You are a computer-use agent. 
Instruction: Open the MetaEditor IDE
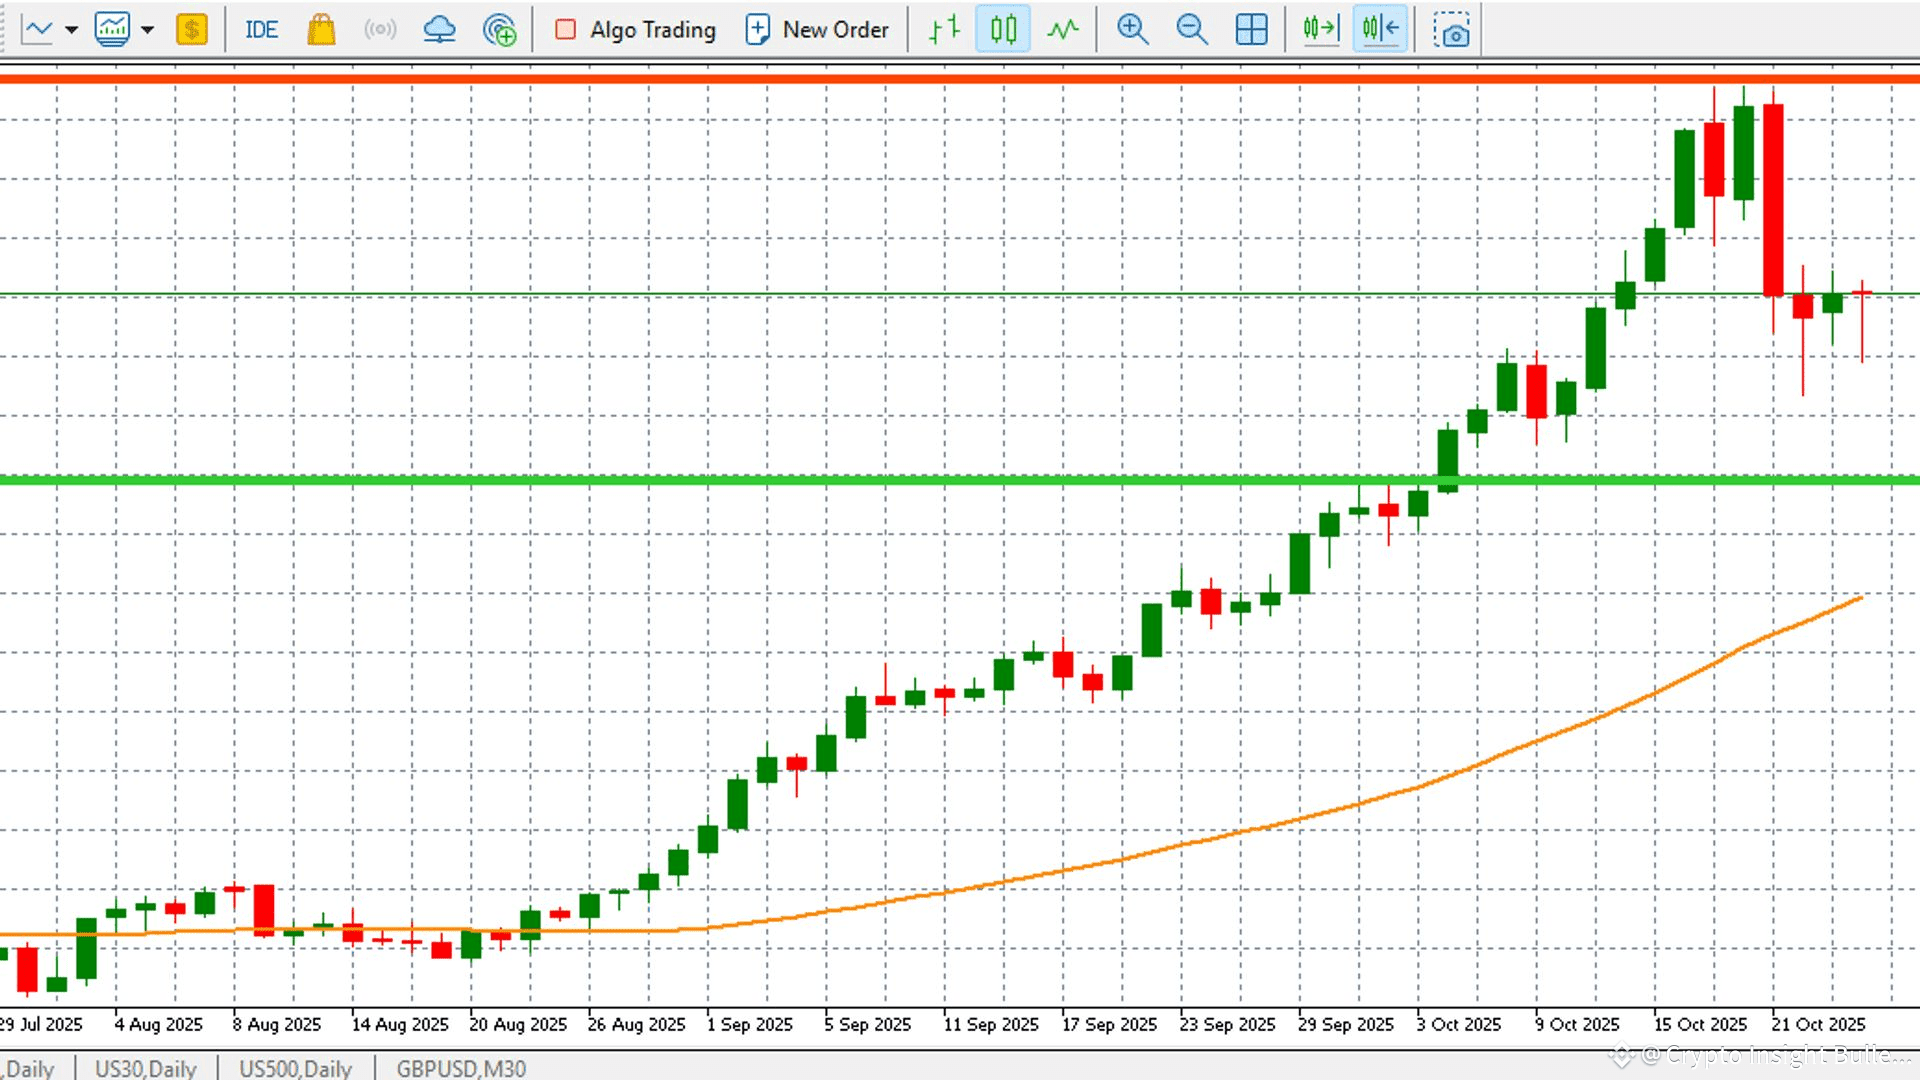click(261, 30)
